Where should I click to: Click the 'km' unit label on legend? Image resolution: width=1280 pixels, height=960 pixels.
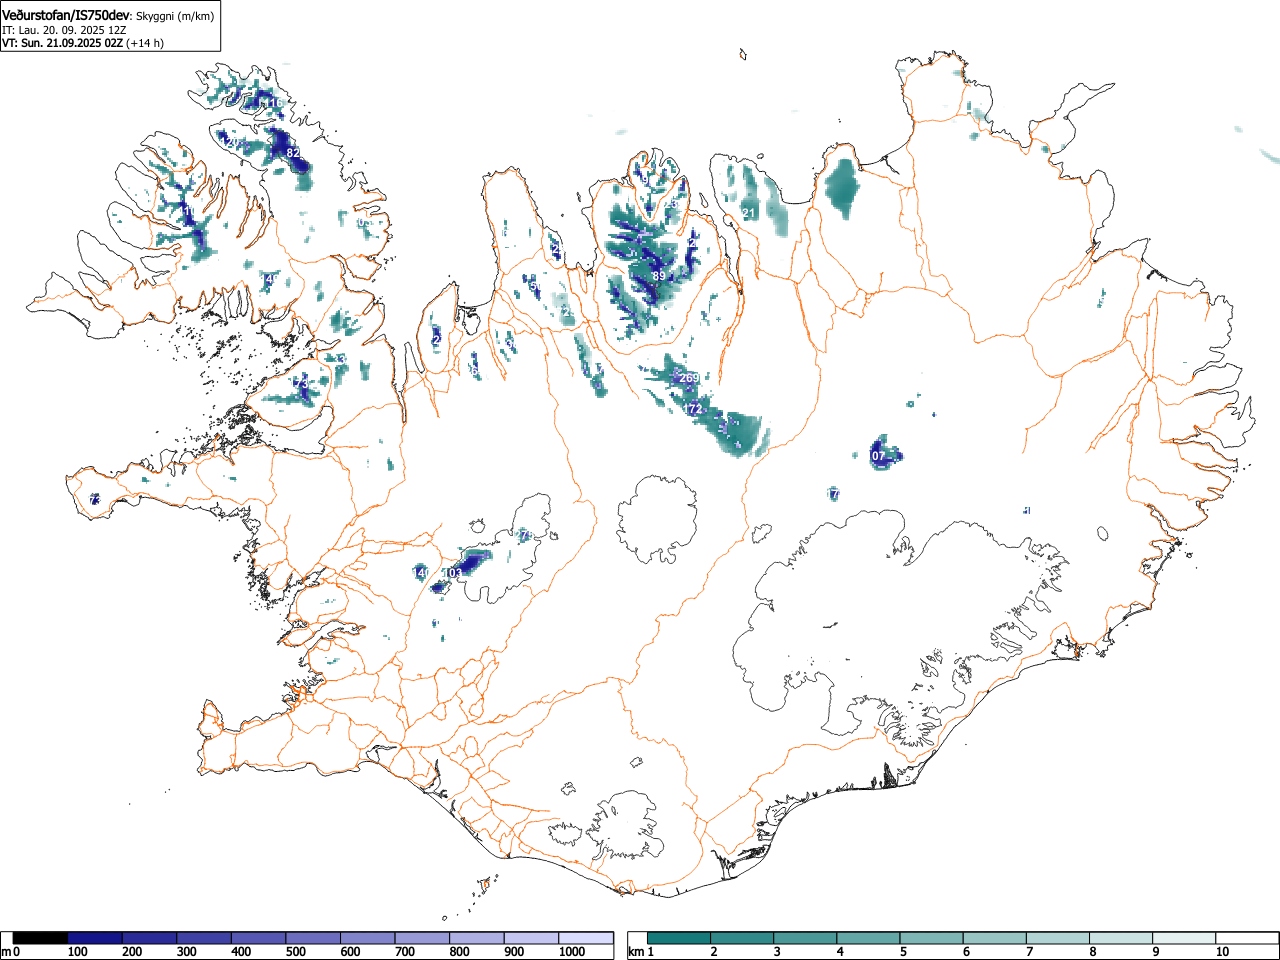pyautogui.click(x=635, y=952)
